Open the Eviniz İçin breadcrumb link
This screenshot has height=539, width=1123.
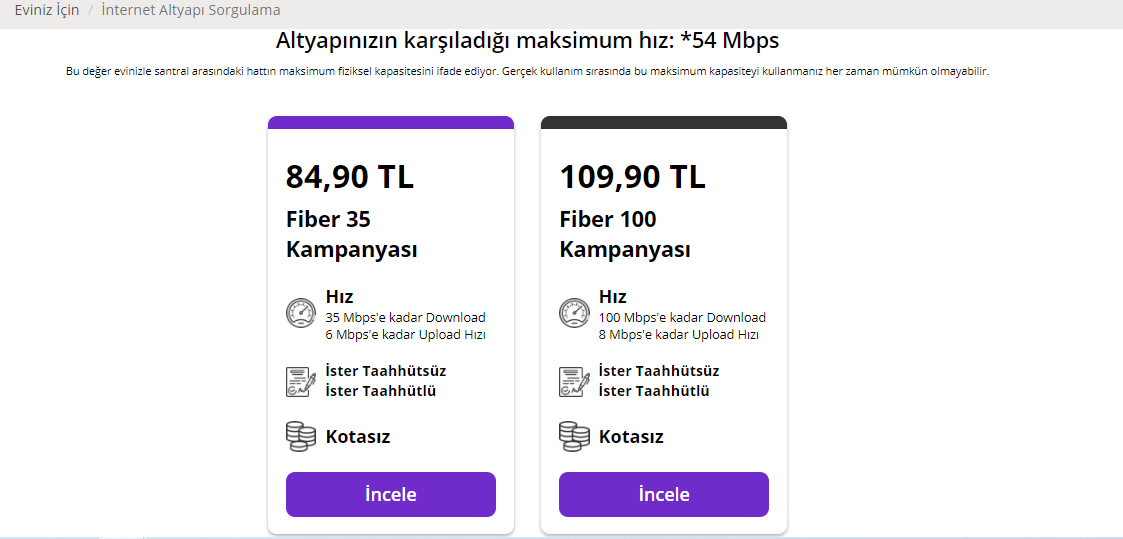click(x=47, y=10)
